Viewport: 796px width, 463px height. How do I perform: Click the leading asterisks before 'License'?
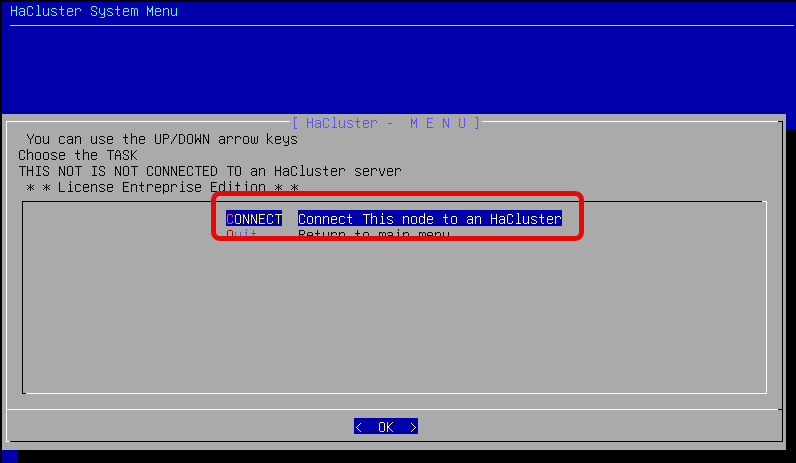pyautogui.click(x=38, y=187)
